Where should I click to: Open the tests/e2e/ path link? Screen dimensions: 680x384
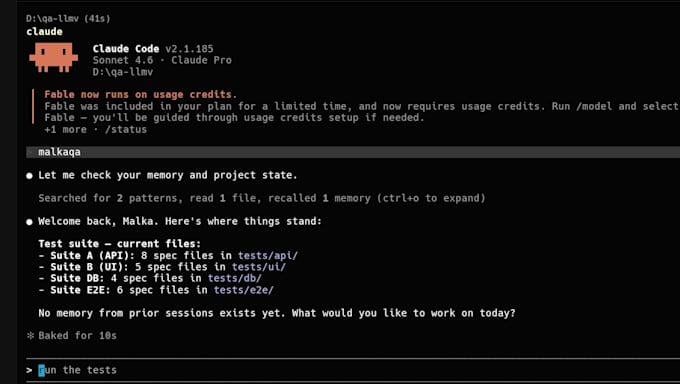[x=244, y=290]
